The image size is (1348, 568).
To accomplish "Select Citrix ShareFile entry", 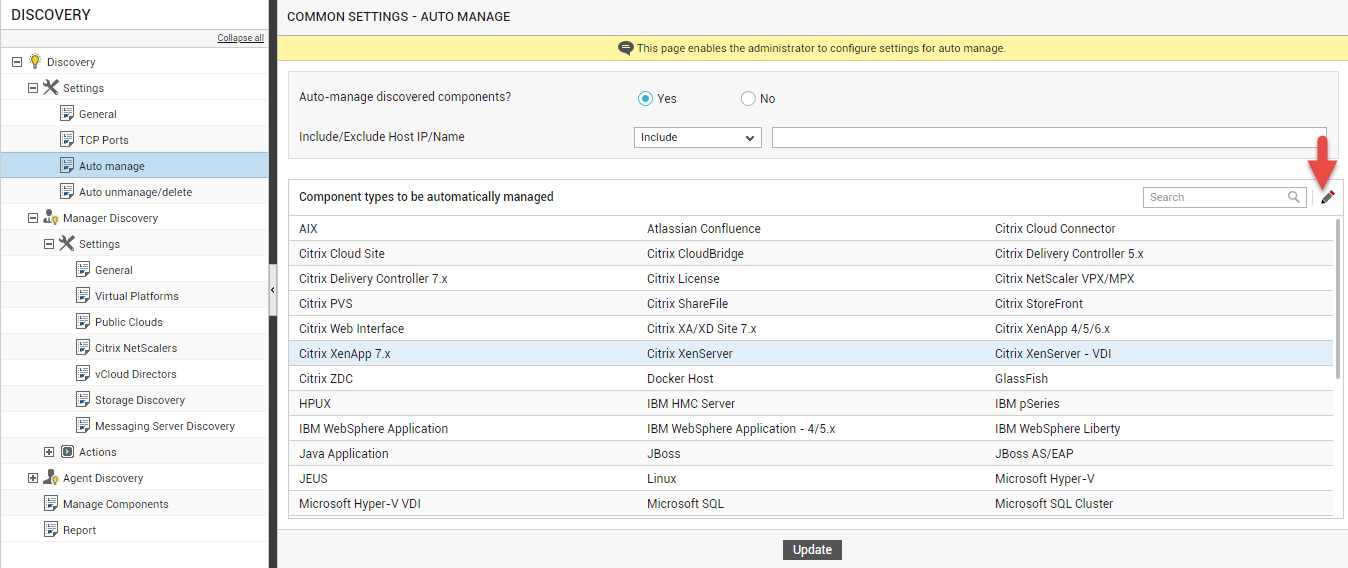I will [687, 304].
